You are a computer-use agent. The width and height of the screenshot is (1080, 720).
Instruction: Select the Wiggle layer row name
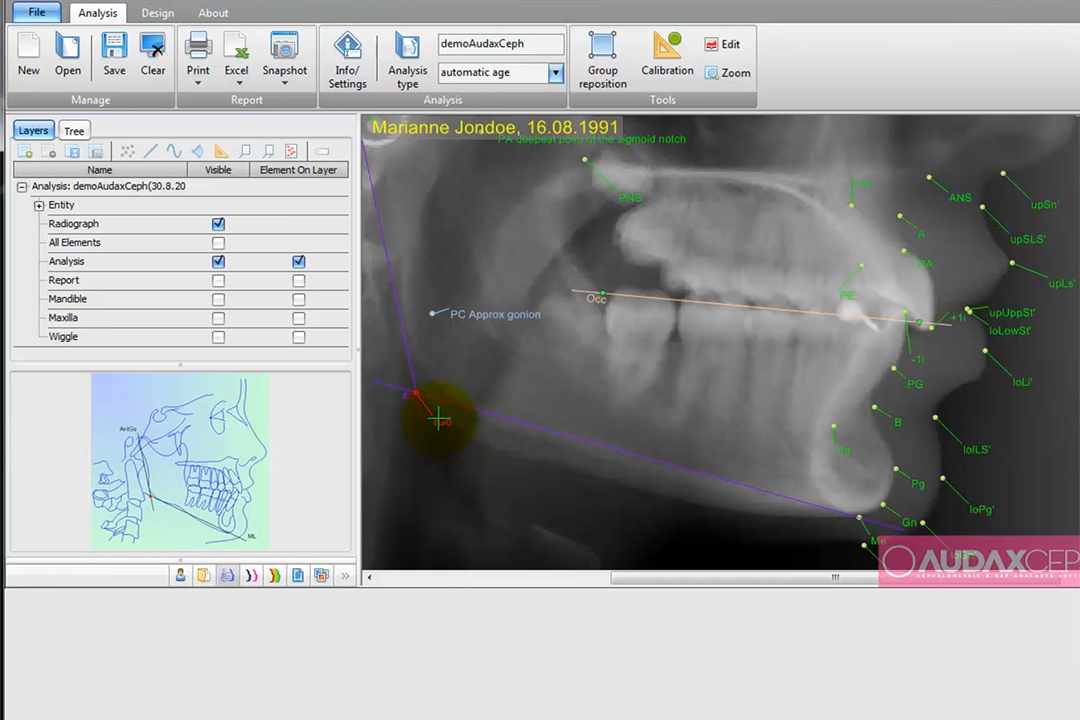tap(63, 337)
